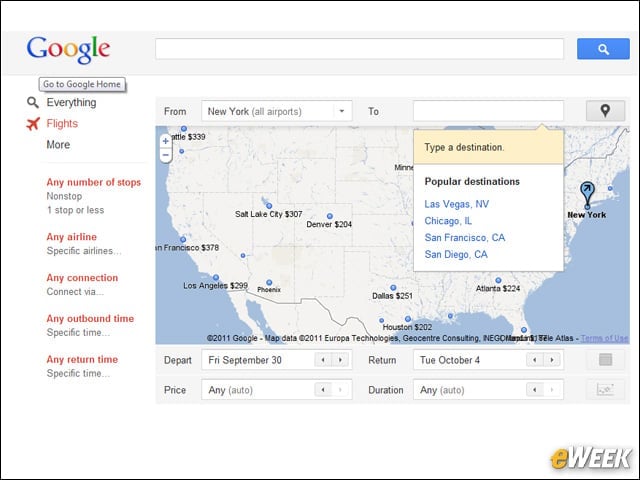Select the Flights search category
640x480 pixels.
[62, 124]
